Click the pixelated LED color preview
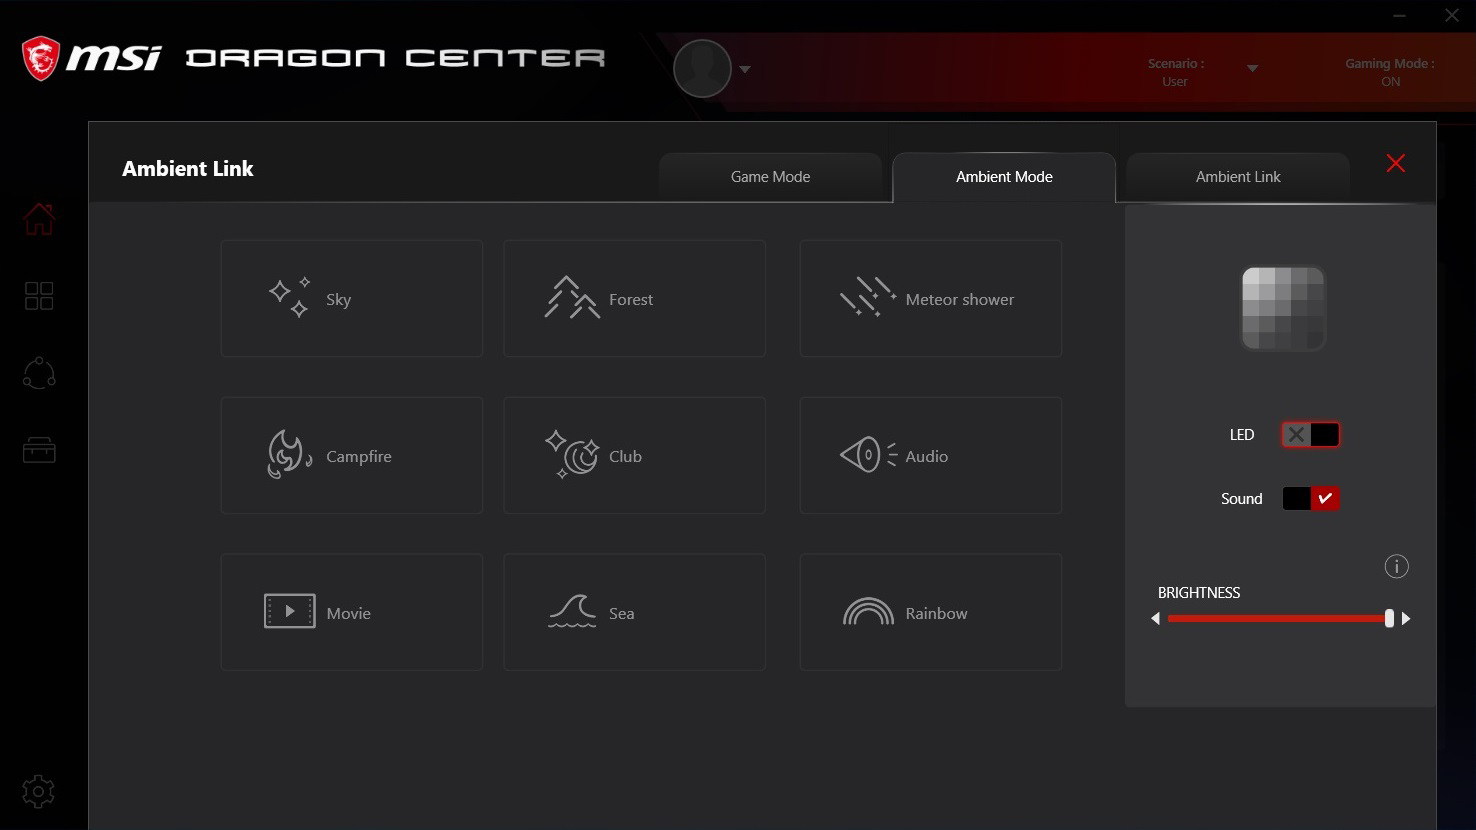The width and height of the screenshot is (1476, 830). [1283, 308]
